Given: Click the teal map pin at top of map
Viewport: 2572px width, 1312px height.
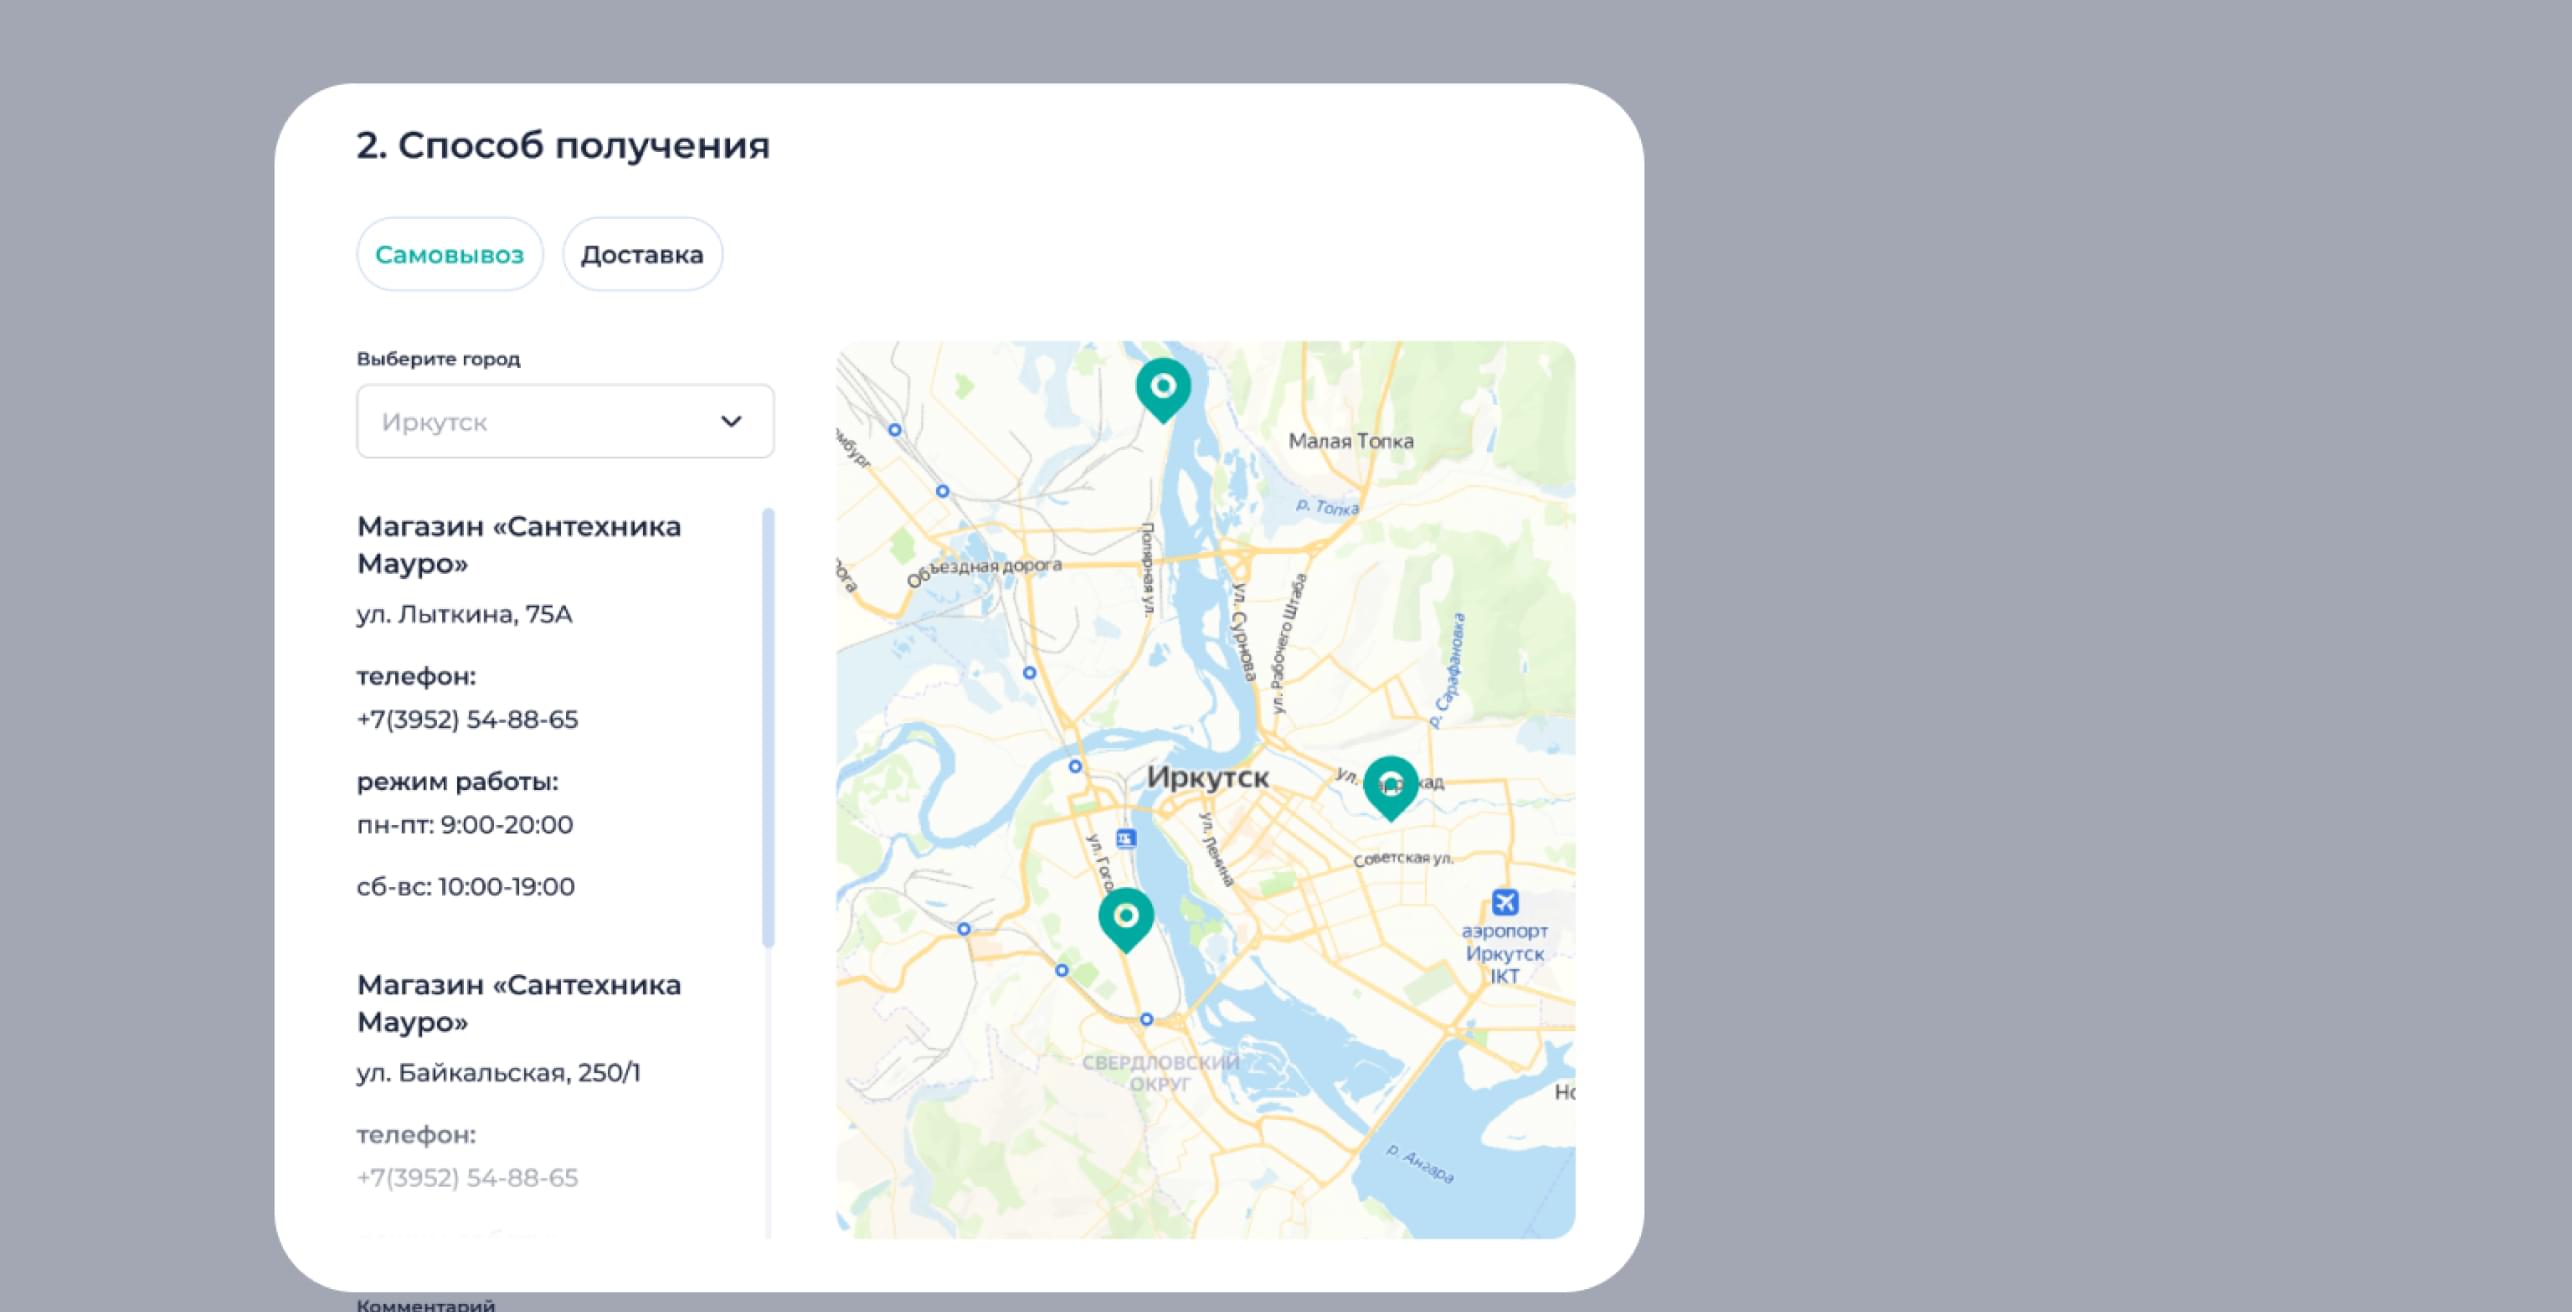Looking at the screenshot, I should pos(1163,387).
